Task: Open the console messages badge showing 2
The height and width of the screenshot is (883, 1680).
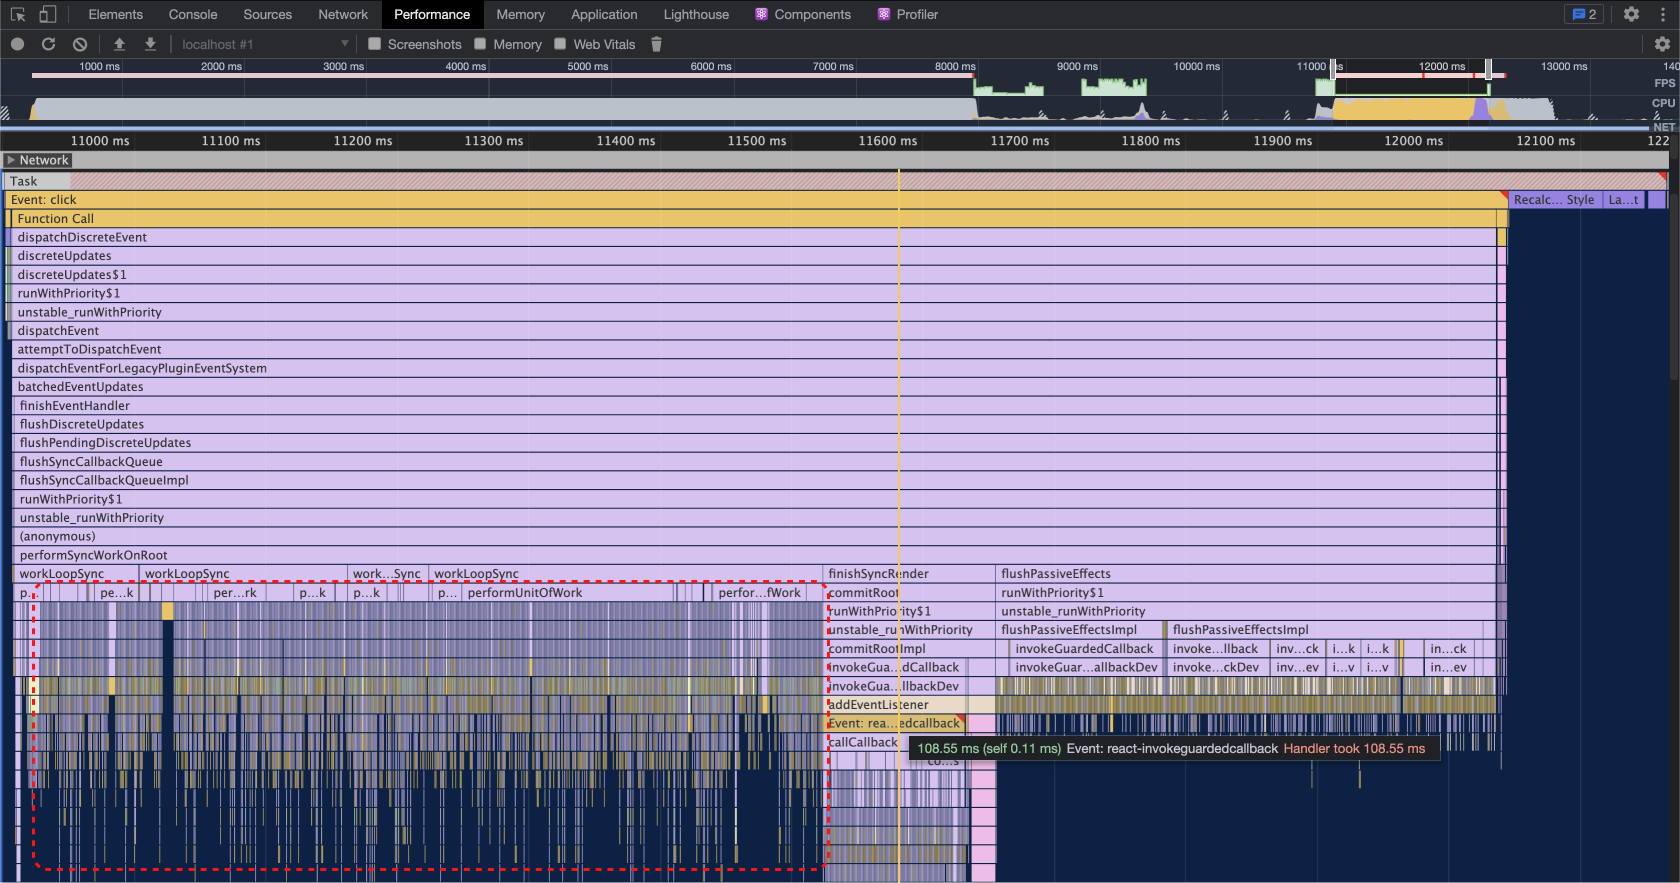Action: coord(1584,14)
